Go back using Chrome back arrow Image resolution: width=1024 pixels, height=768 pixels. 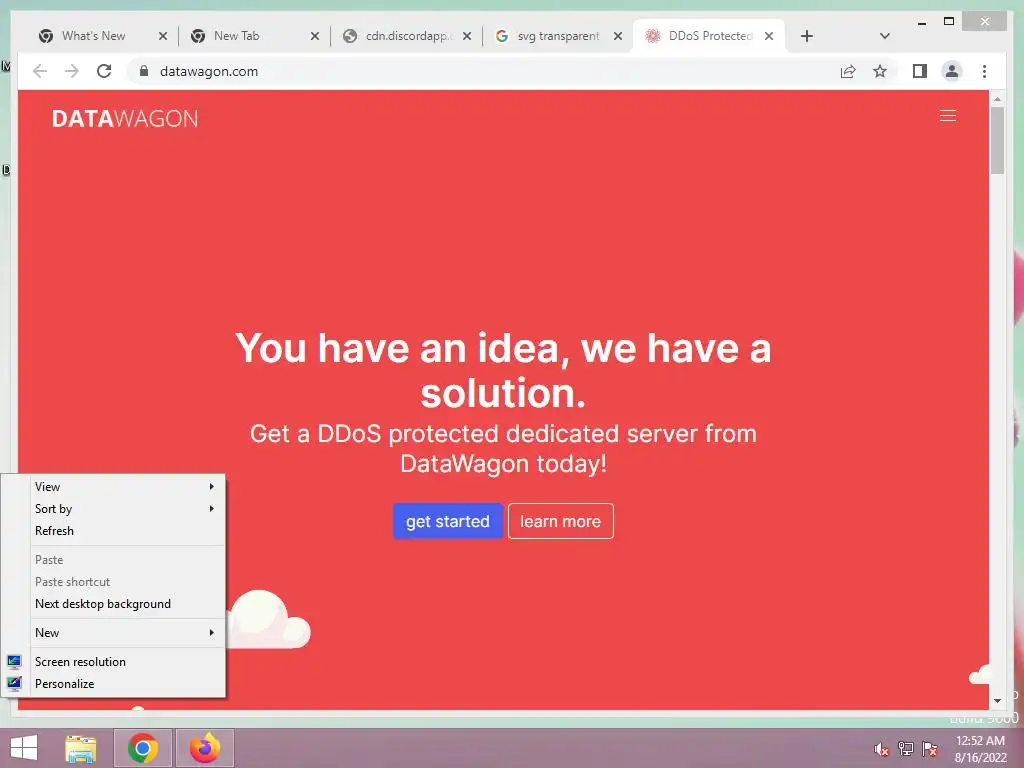click(40, 71)
